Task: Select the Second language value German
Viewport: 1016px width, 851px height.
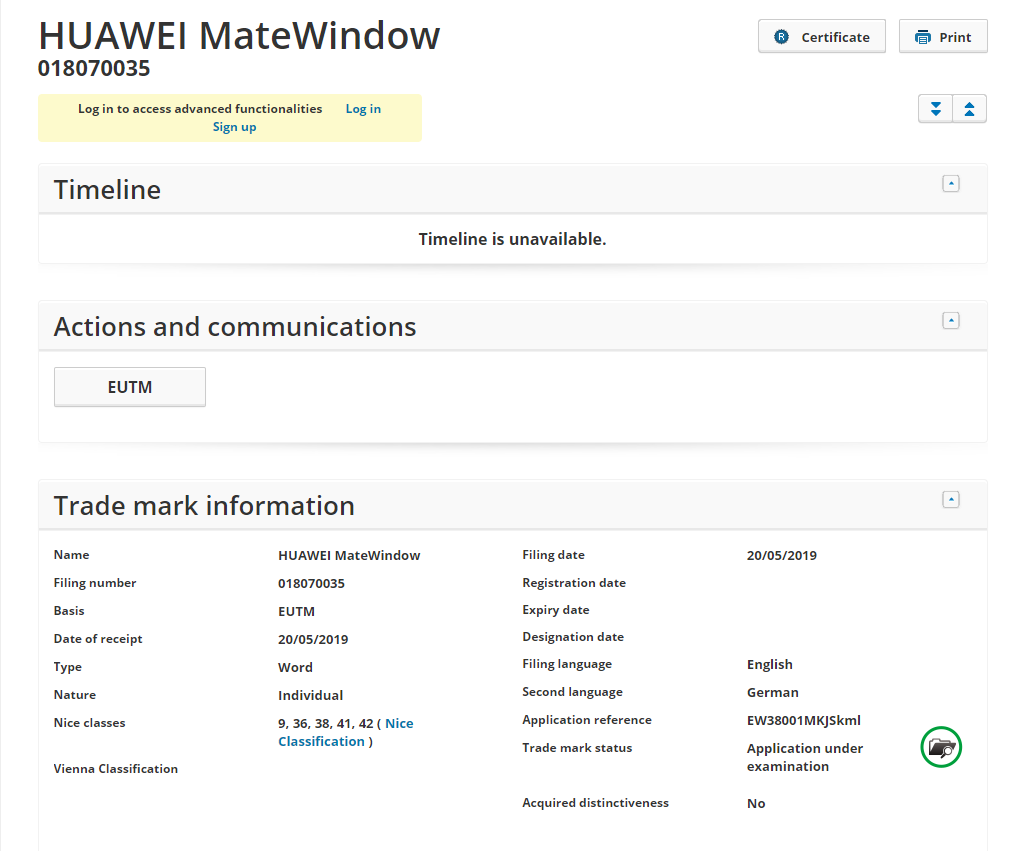Action: 772,692
